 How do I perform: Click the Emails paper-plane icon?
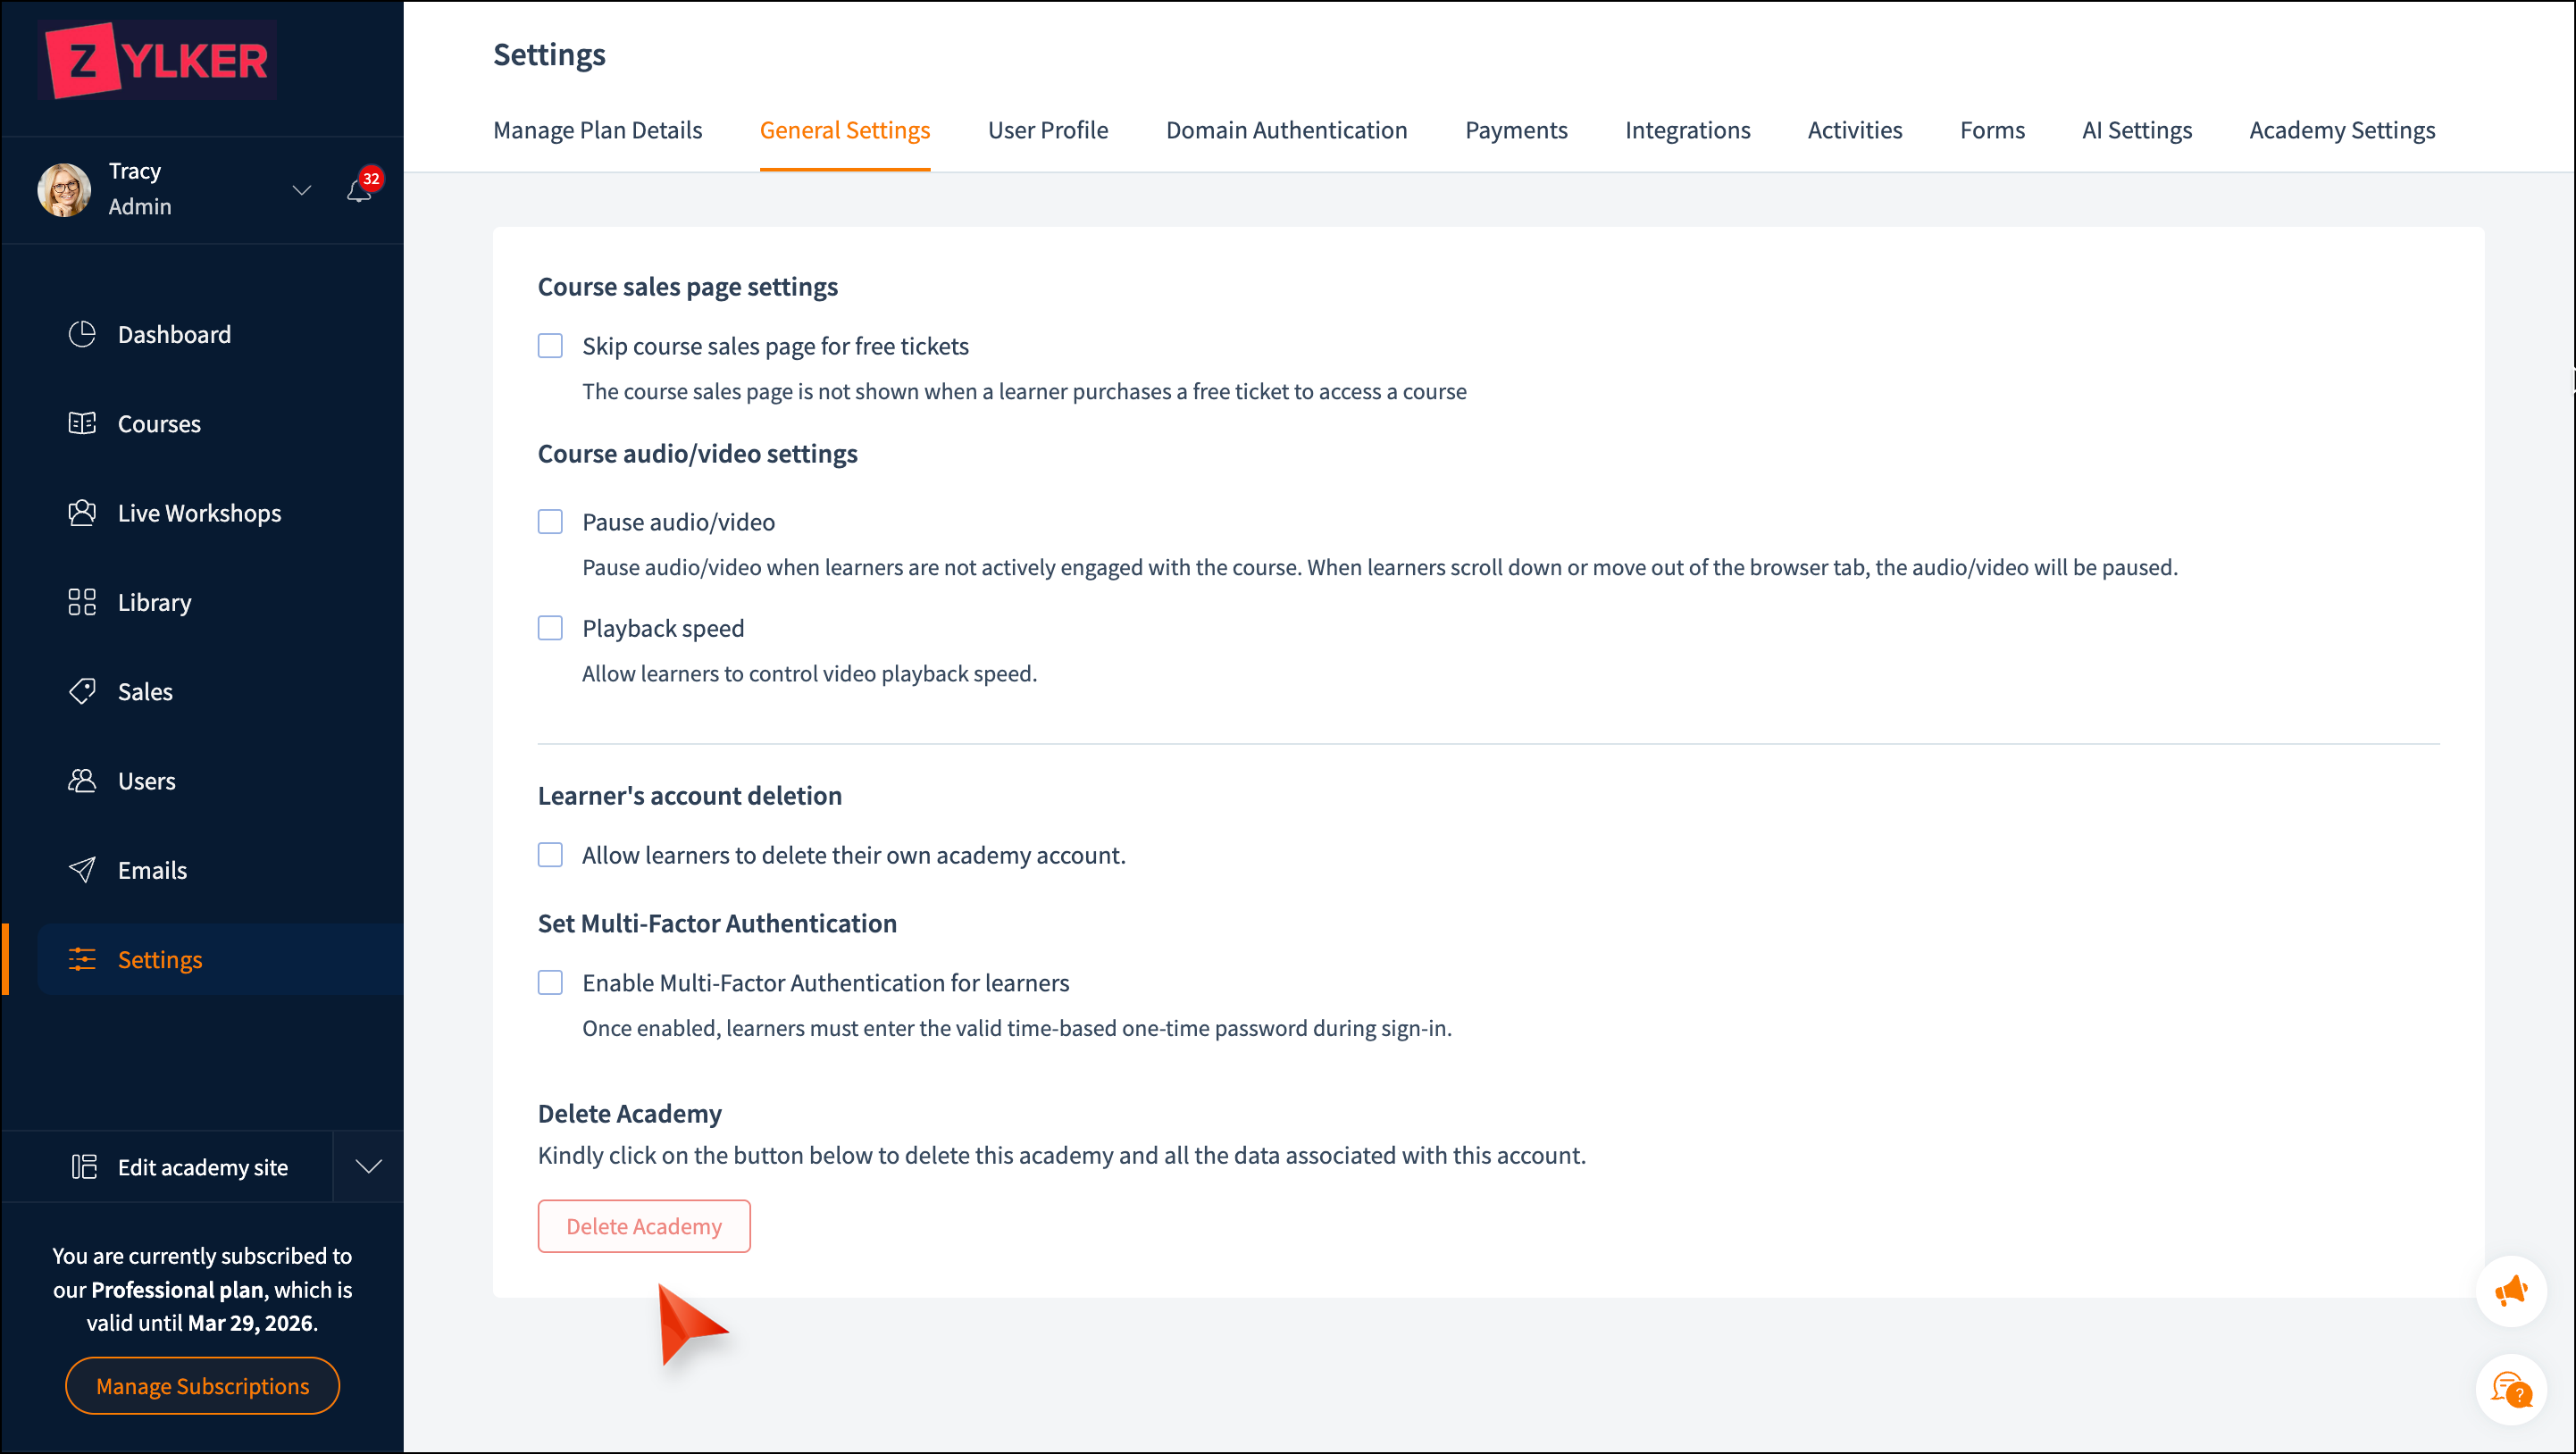pyautogui.click(x=82, y=870)
